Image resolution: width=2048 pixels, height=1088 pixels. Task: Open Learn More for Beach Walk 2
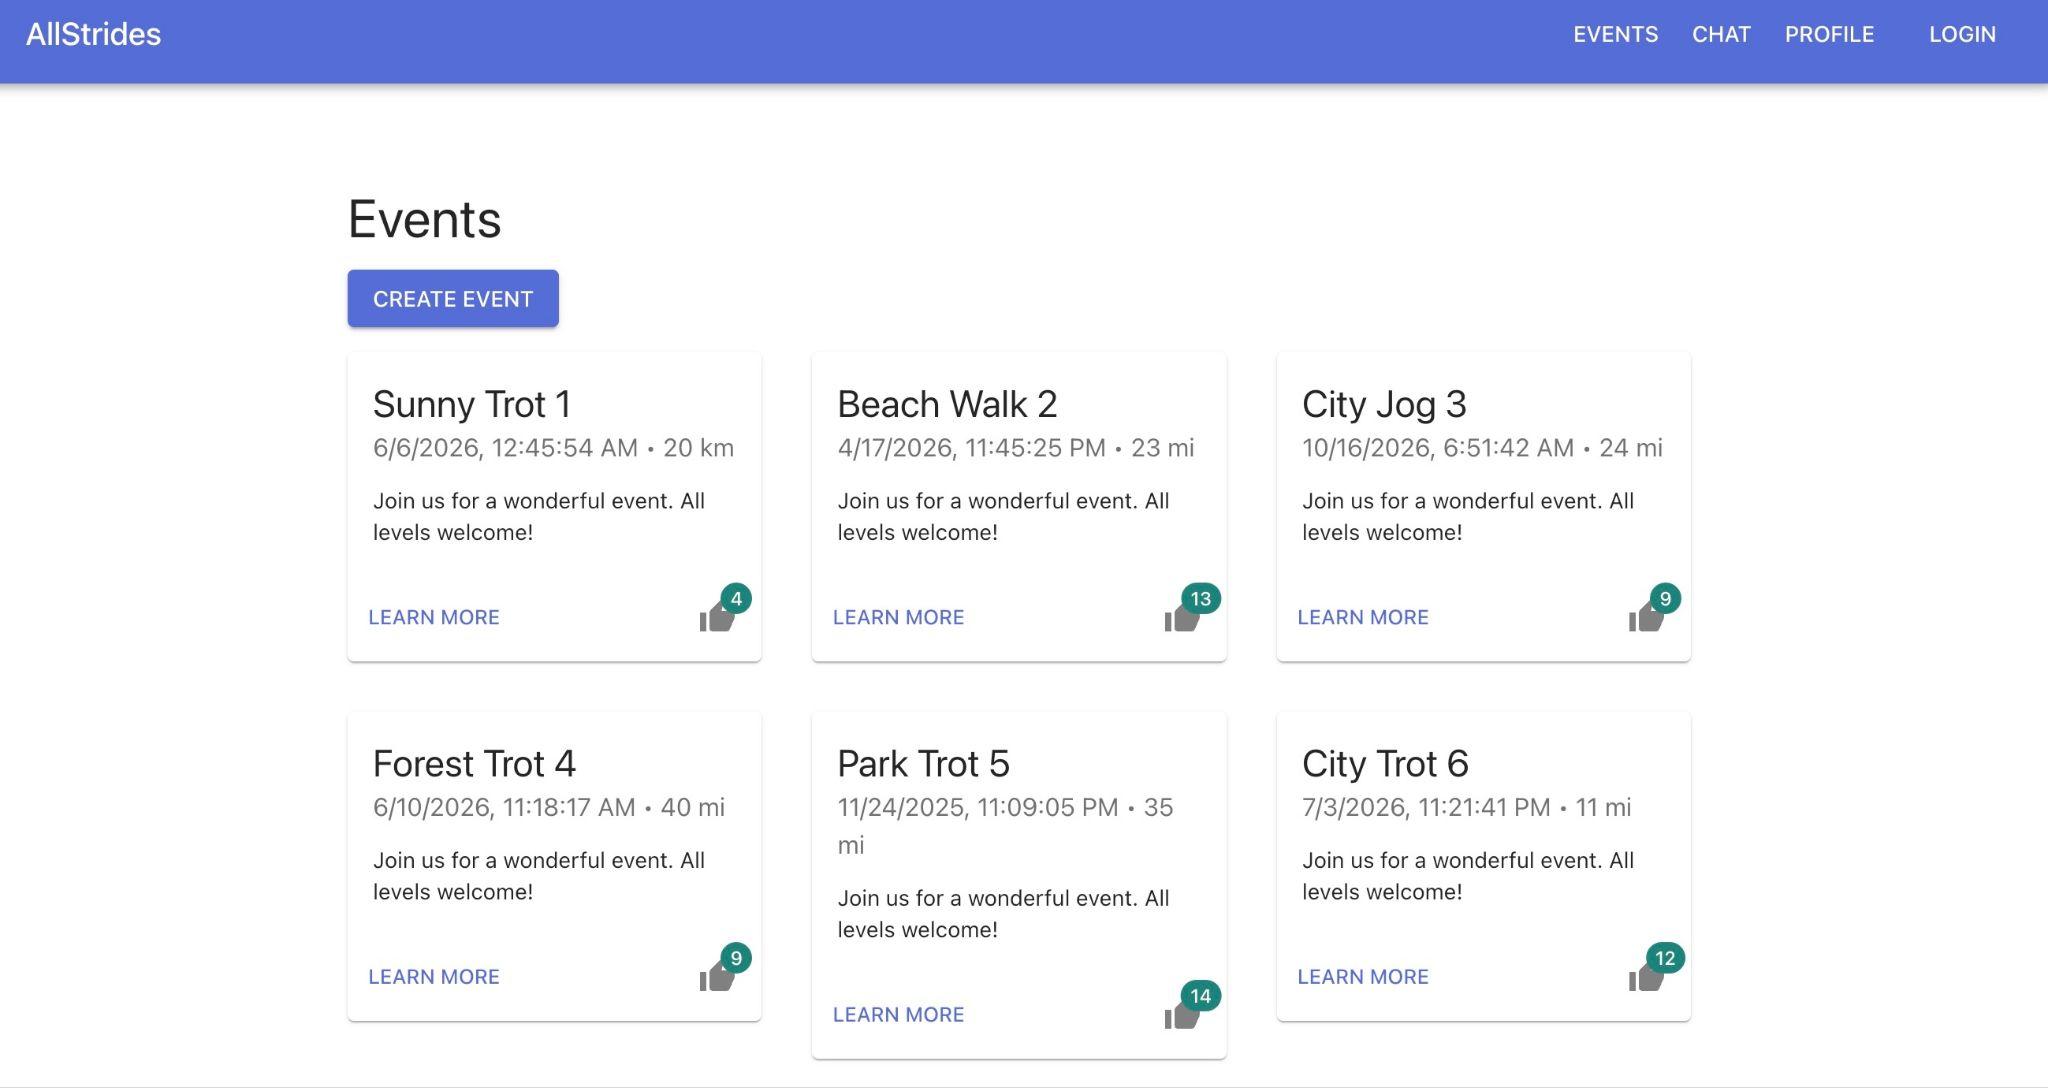[x=898, y=617]
